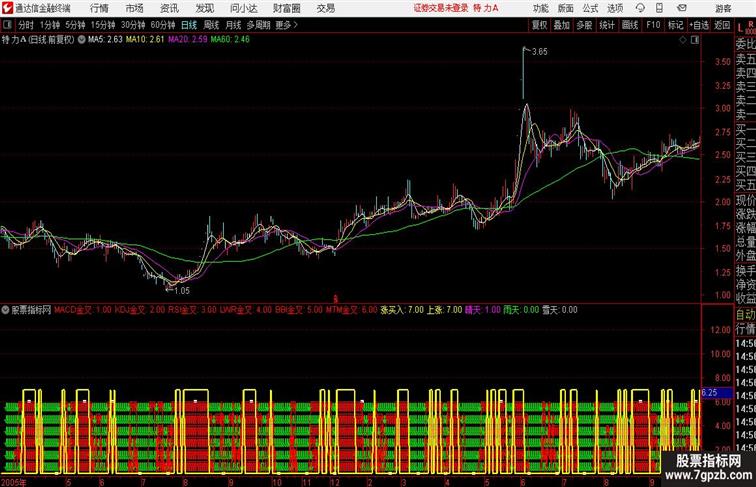Open the 公式 menu
Screen dimensions: 756x487
tap(590, 8)
